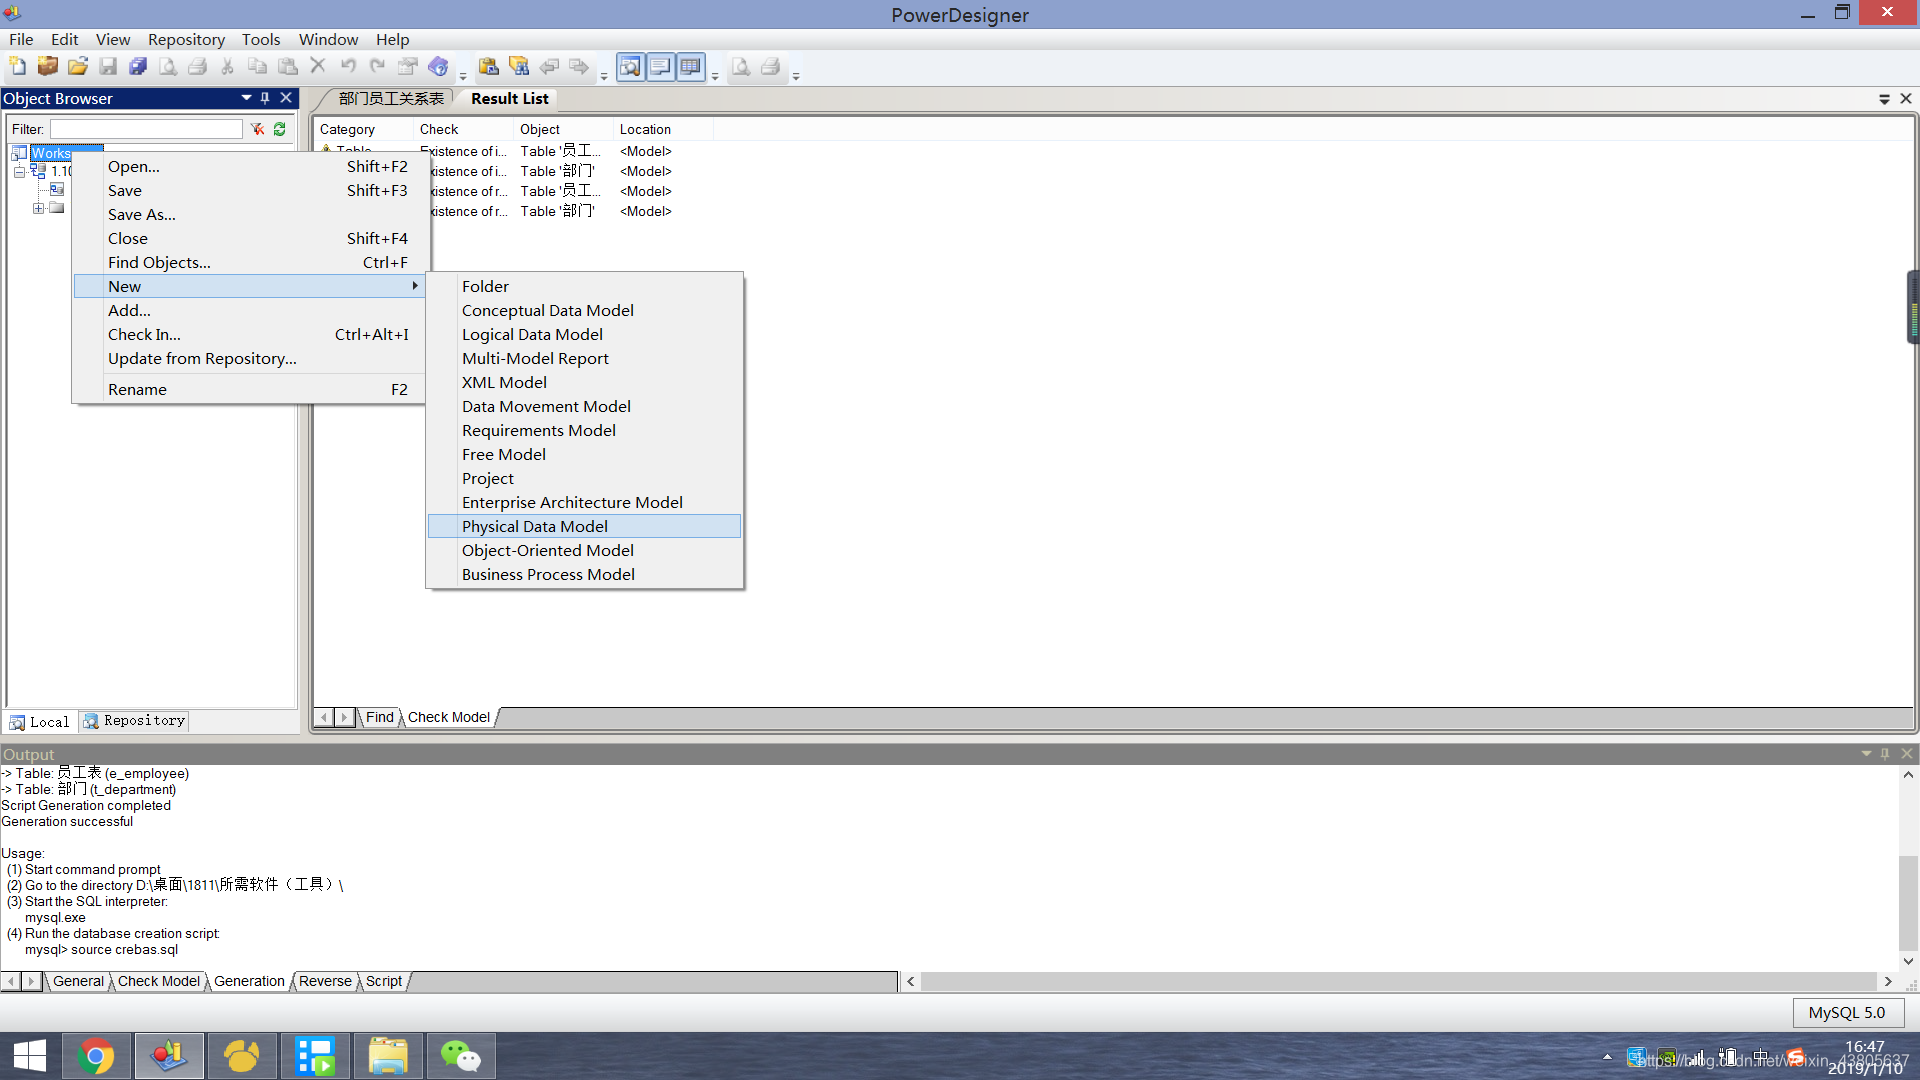Open the Generation tab in Output

pyautogui.click(x=249, y=981)
